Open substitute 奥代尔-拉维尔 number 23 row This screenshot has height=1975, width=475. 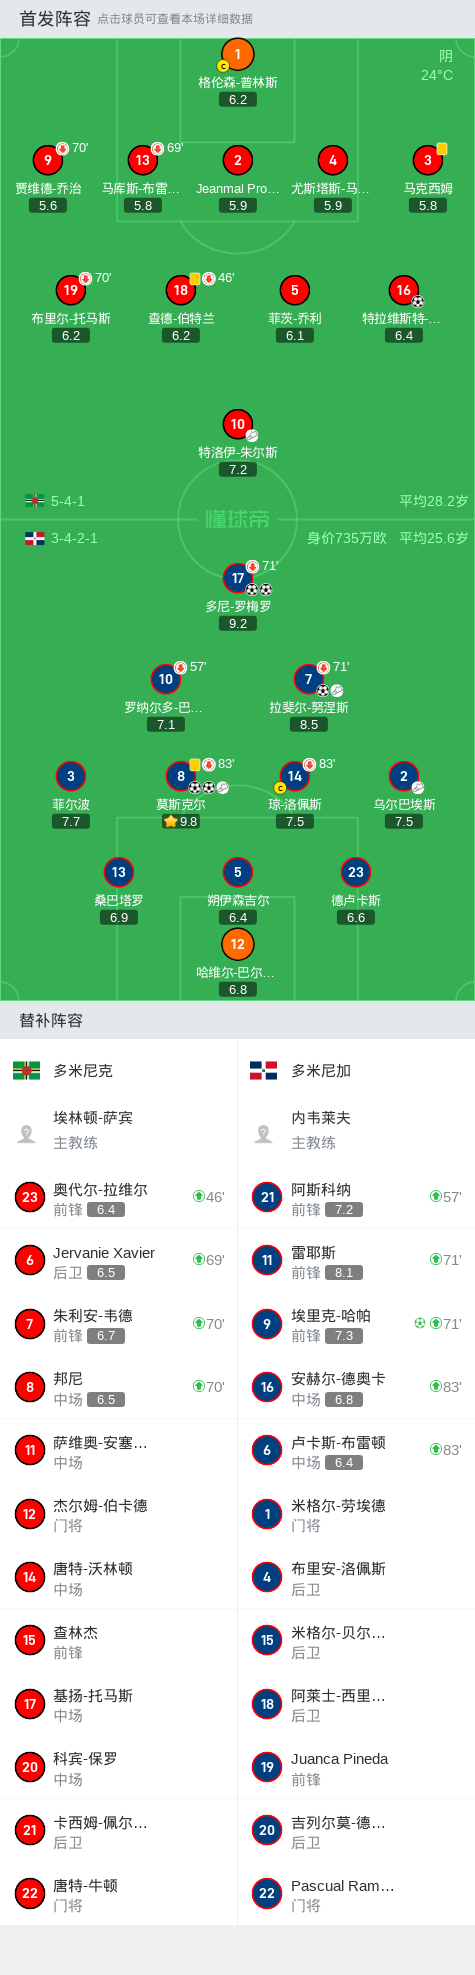[119, 1197]
